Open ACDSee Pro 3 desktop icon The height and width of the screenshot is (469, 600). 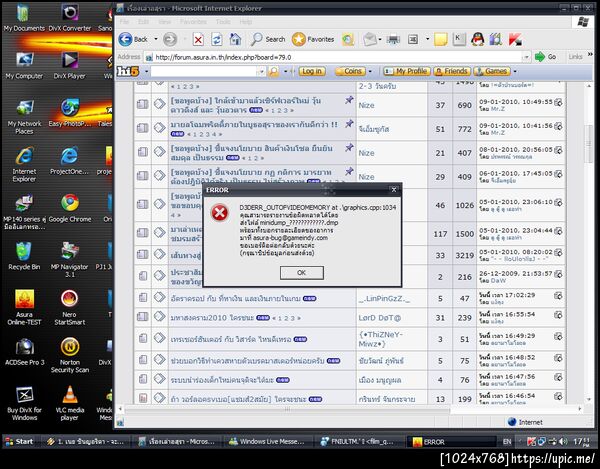(x=24, y=351)
